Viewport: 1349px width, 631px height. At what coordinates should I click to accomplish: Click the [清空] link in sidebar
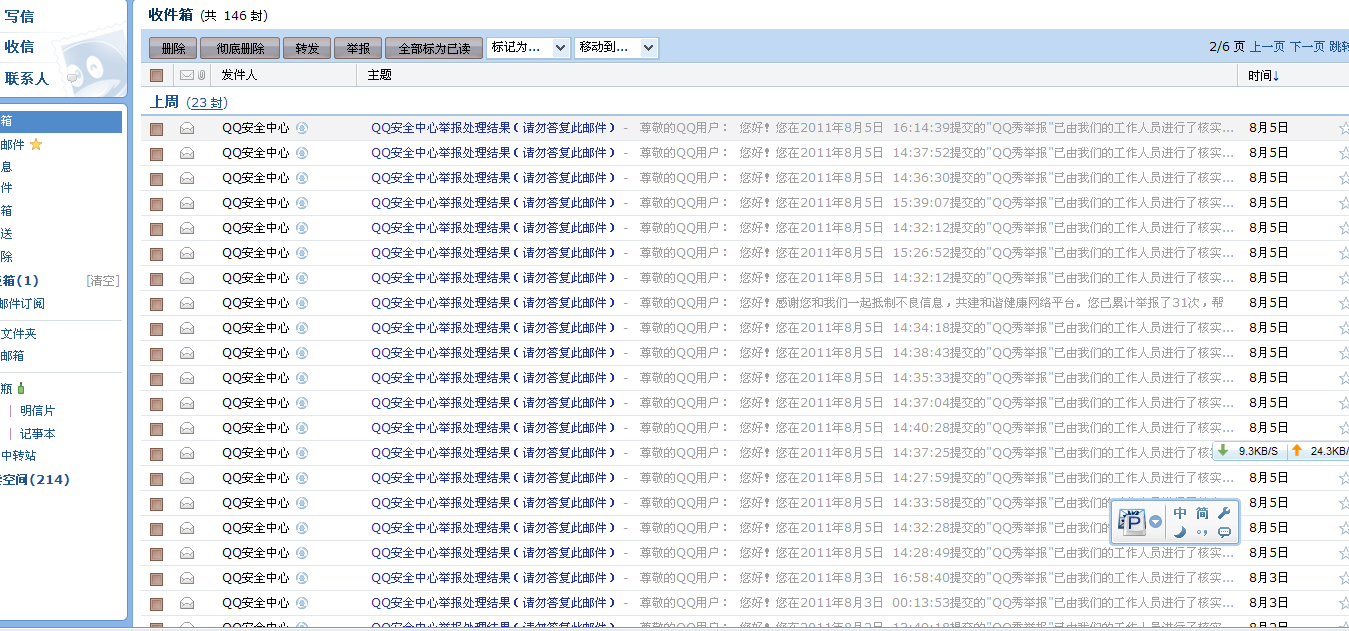(x=103, y=280)
